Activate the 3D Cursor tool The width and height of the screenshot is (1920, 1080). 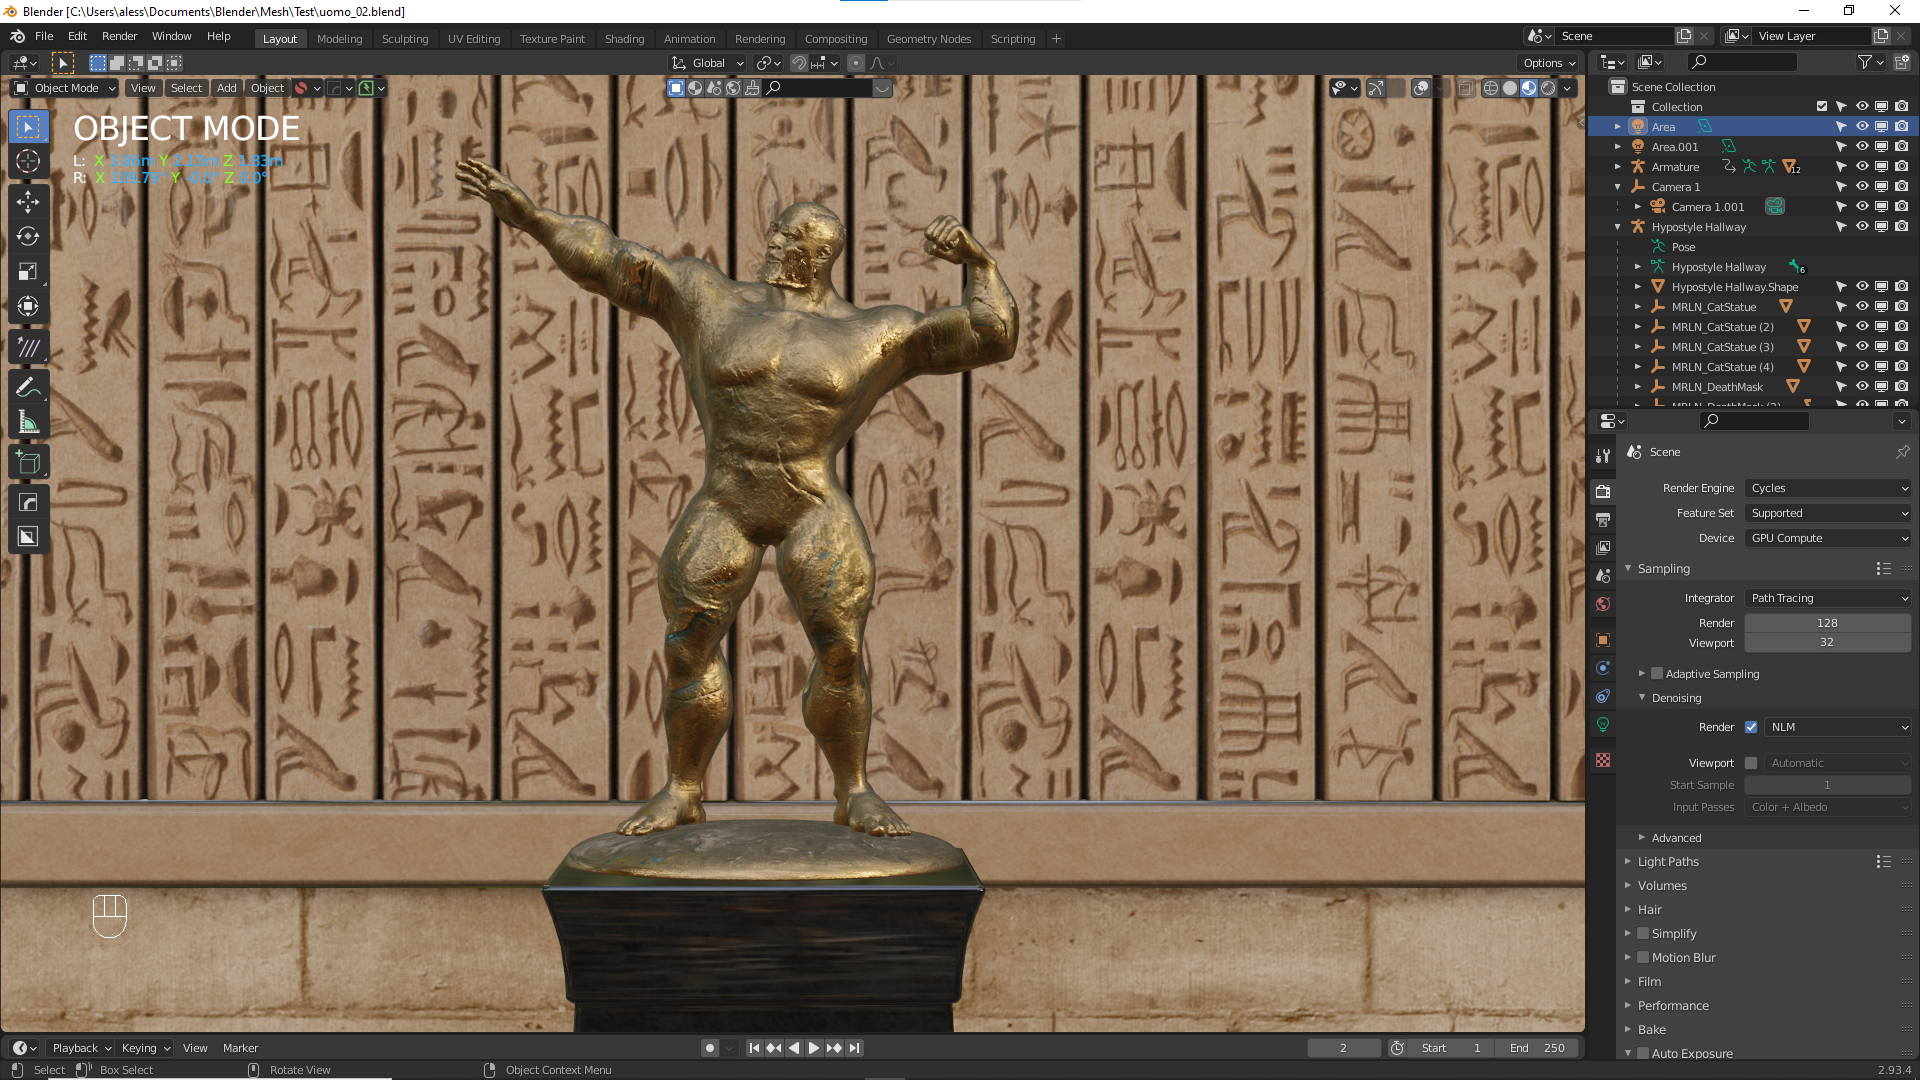click(28, 161)
